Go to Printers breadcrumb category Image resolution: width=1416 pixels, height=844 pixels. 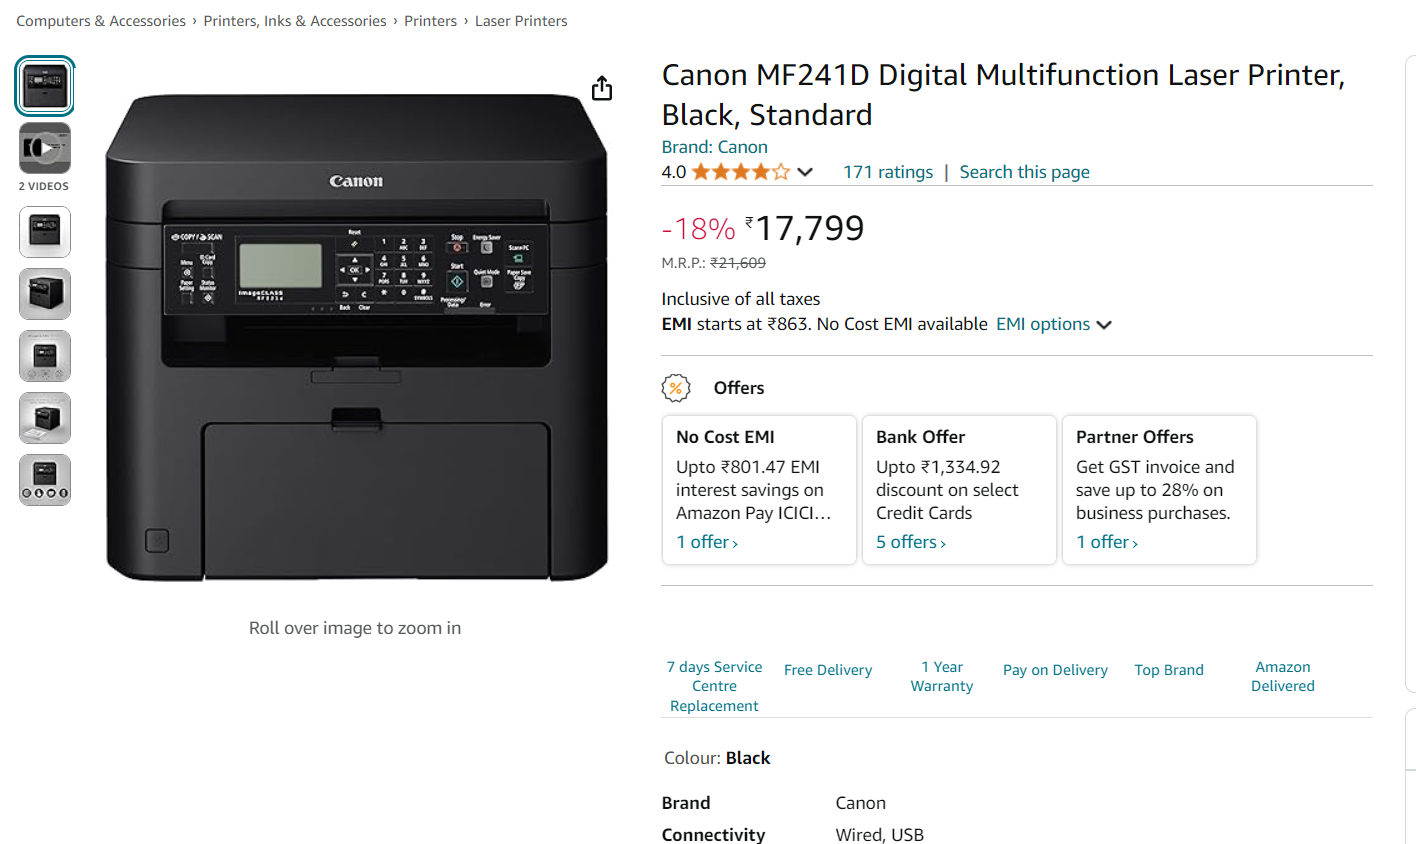pyautogui.click(x=430, y=21)
